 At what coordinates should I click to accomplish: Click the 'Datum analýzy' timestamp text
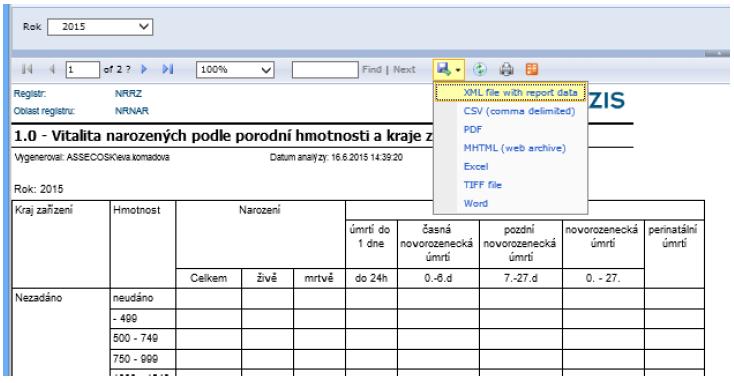click(x=336, y=157)
